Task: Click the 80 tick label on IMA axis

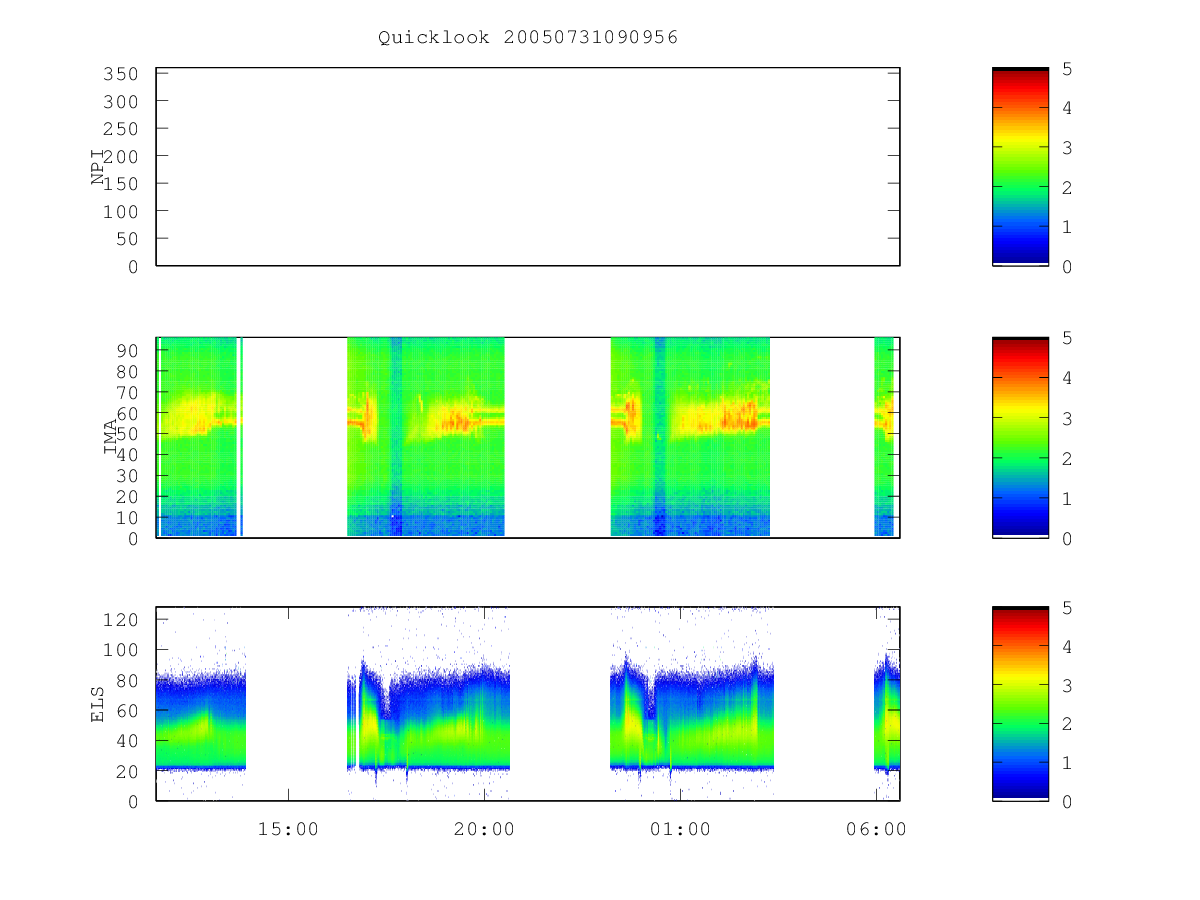Action: tap(128, 371)
